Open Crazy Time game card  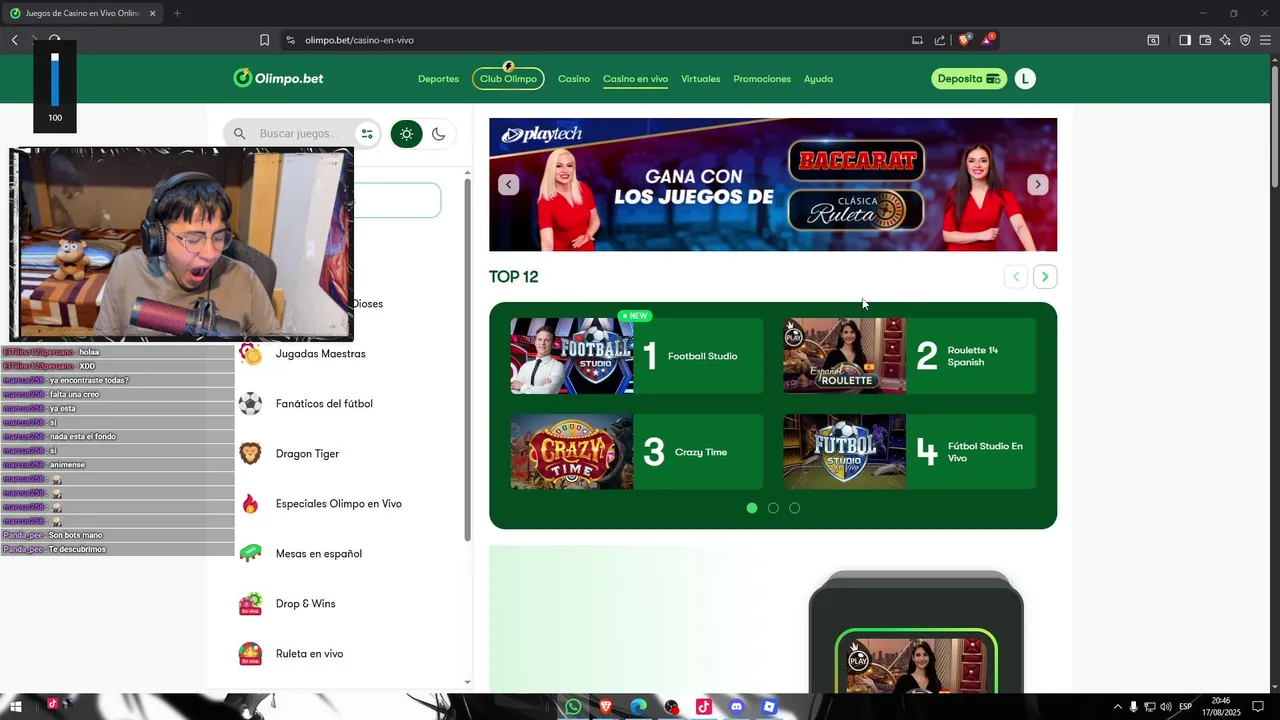[637, 452]
